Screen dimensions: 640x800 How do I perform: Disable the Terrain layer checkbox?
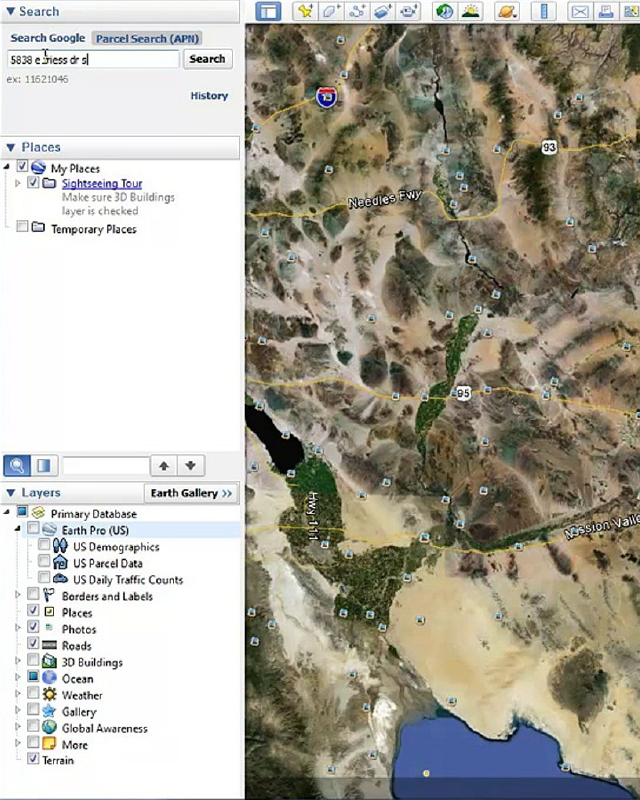pyautogui.click(x=33, y=760)
